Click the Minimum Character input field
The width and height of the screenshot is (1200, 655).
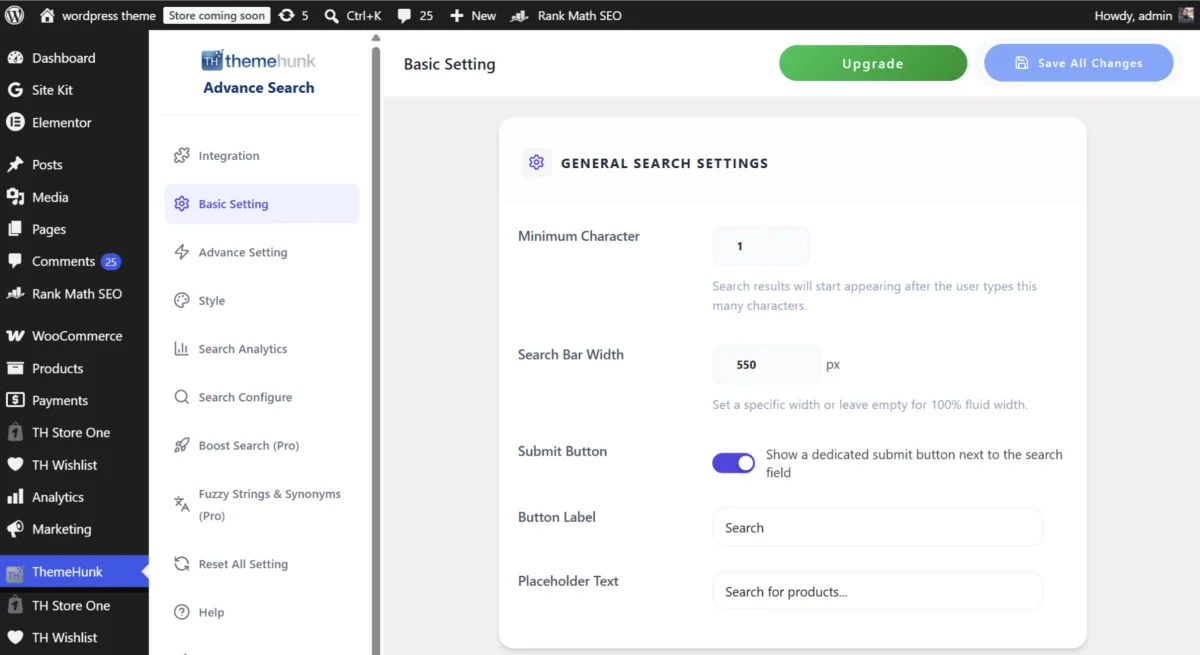[761, 246]
